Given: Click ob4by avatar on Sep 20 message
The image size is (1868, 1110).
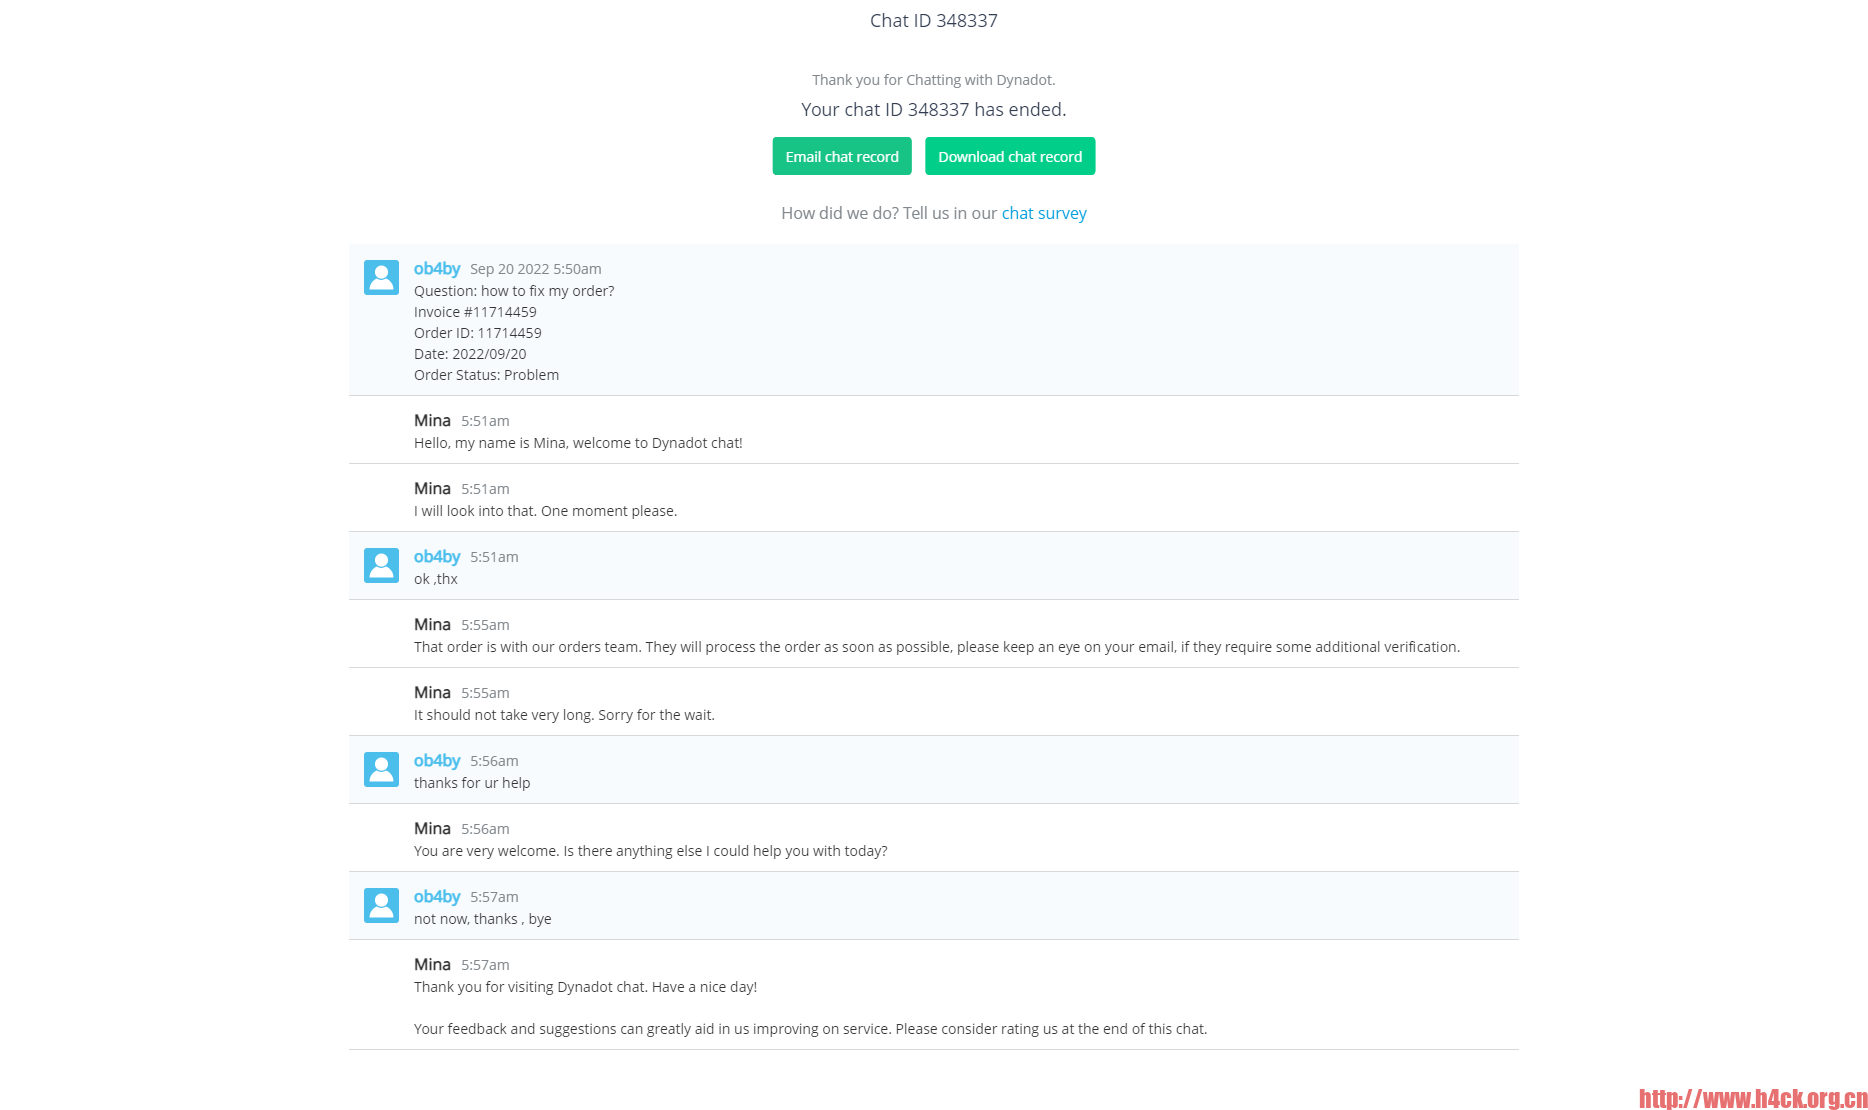Looking at the screenshot, I should (381, 278).
